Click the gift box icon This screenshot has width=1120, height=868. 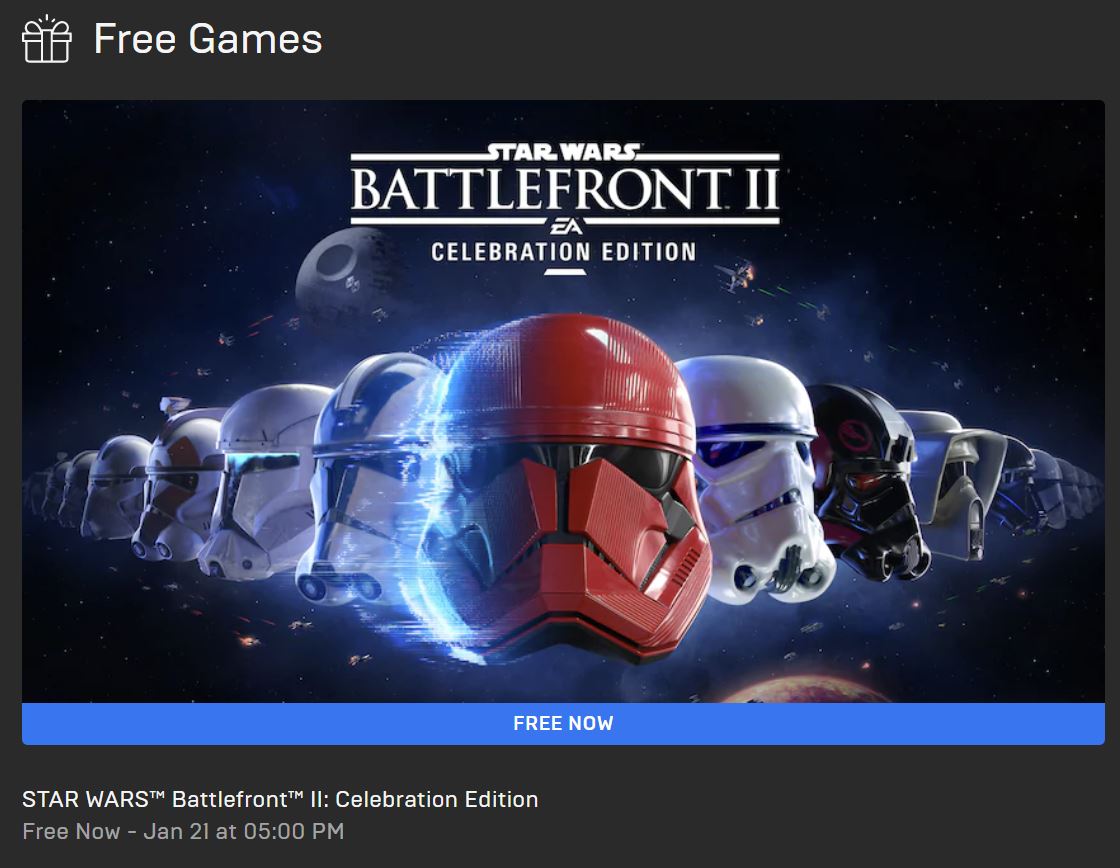[x=46, y=39]
